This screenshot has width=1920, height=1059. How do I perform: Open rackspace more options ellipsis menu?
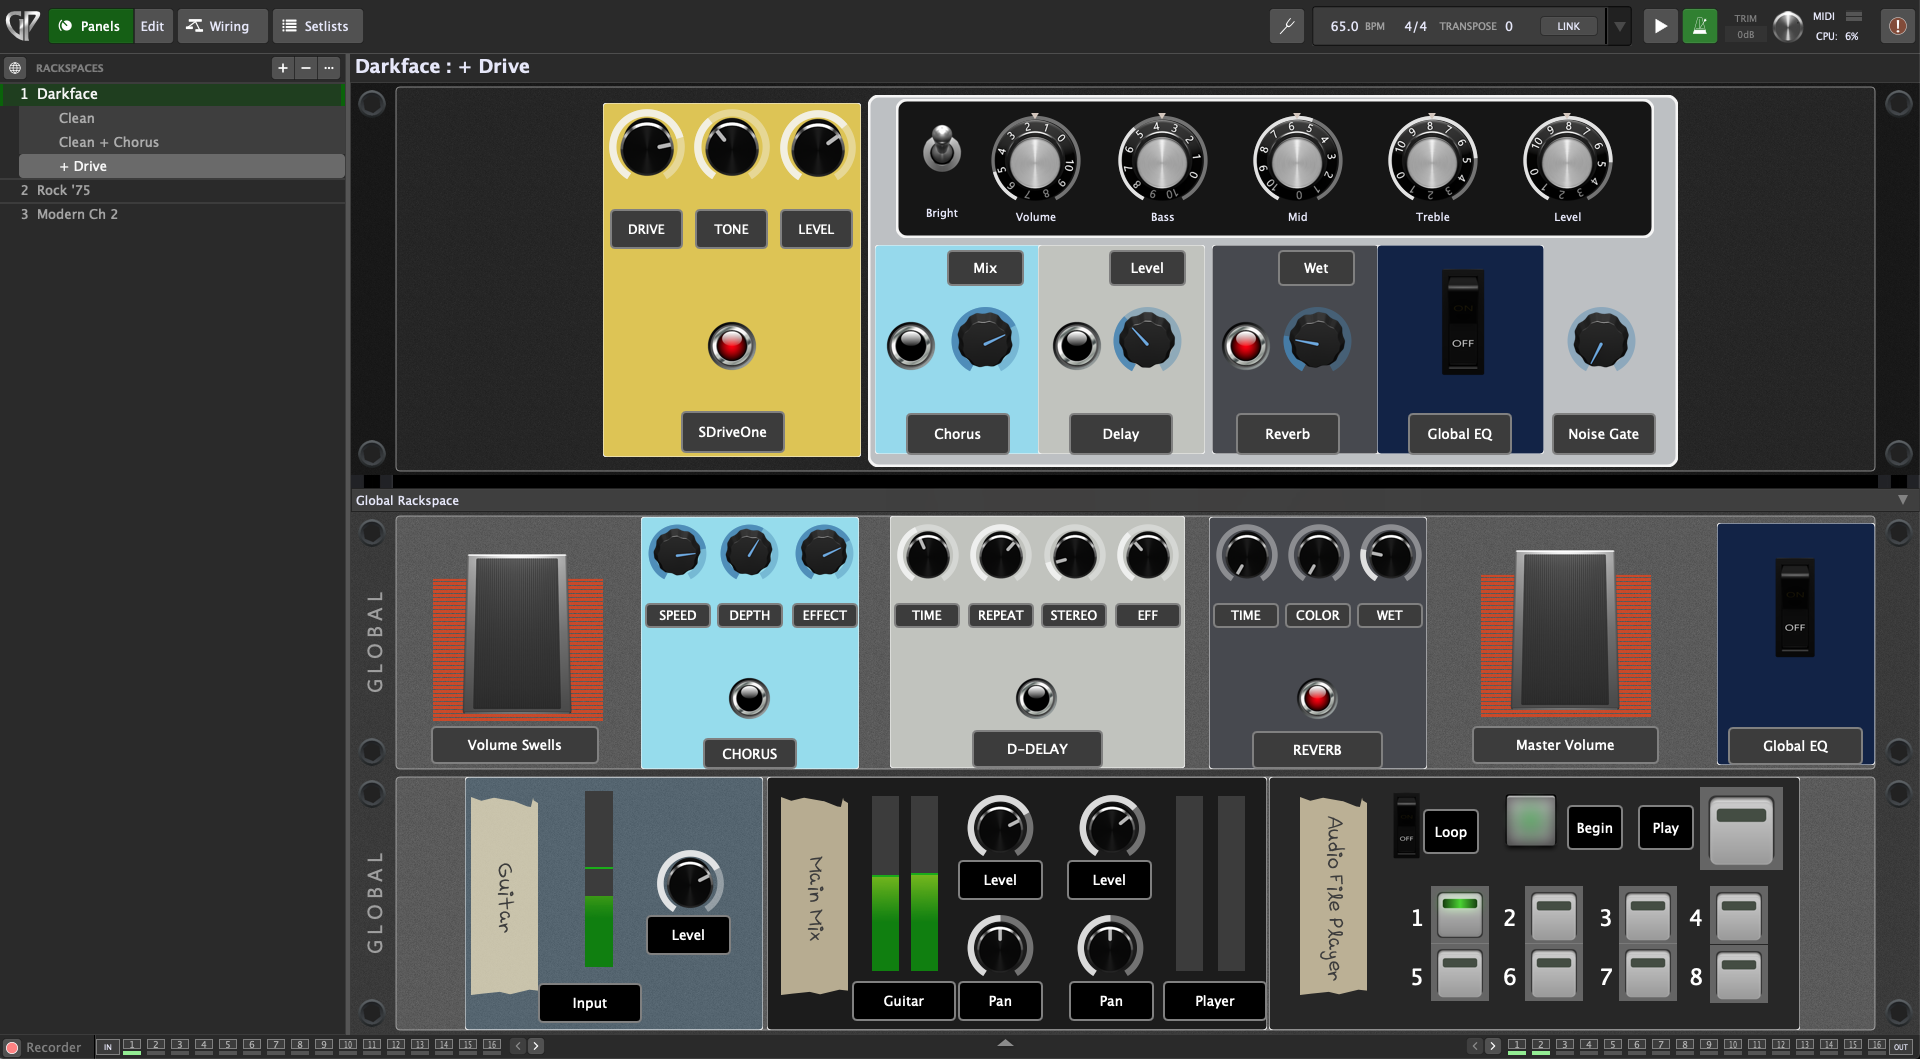(x=329, y=68)
